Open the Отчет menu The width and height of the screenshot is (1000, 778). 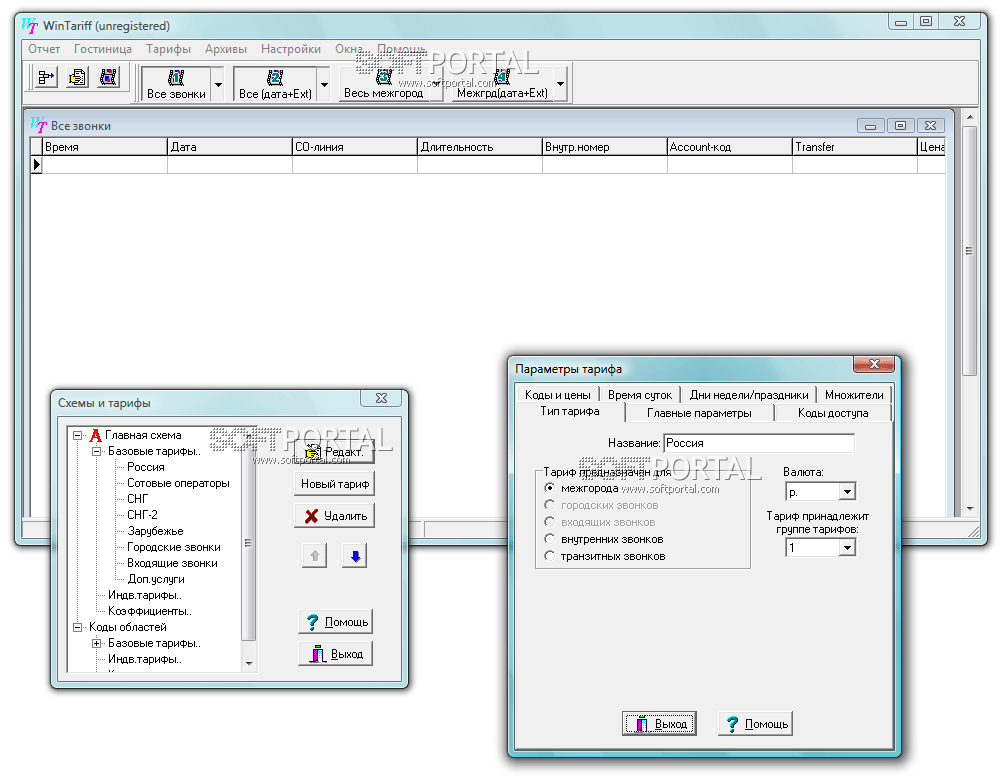point(44,49)
